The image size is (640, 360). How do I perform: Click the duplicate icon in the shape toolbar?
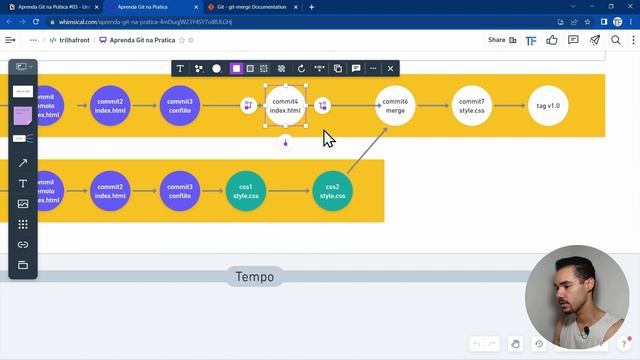click(338, 69)
